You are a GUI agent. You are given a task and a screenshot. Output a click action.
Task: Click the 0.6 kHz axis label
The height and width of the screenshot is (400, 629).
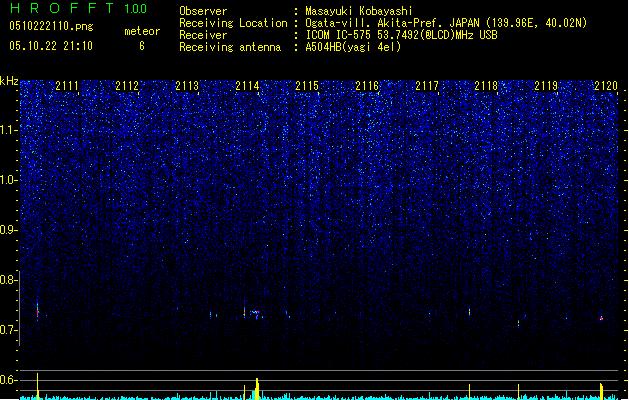coord(8,380)
